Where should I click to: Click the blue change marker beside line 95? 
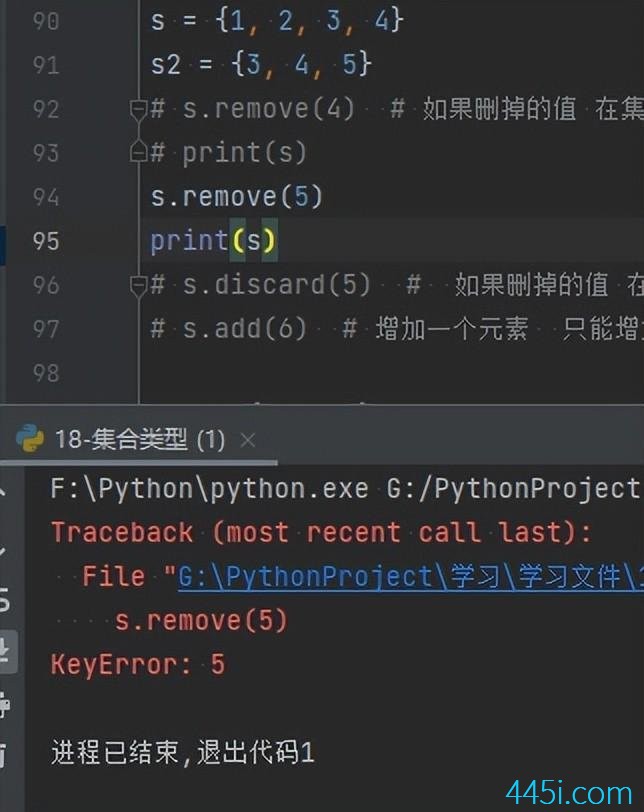point(3,245)
